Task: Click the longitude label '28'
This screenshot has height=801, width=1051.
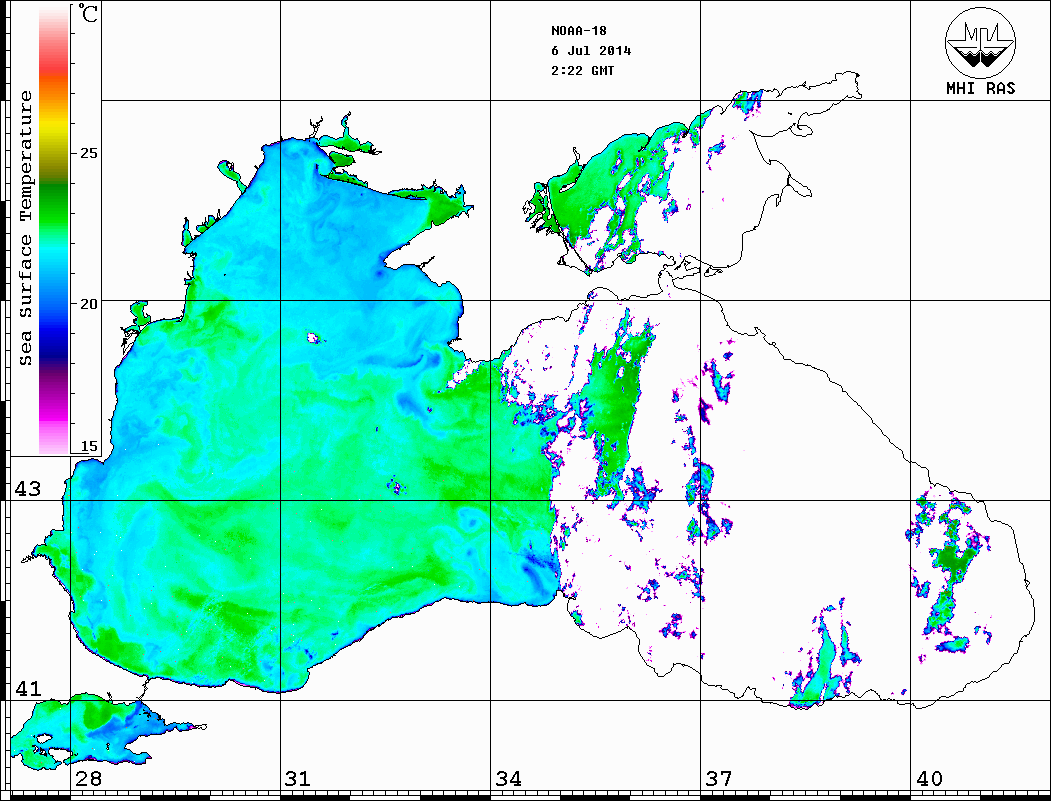Action: pos(88,778)
